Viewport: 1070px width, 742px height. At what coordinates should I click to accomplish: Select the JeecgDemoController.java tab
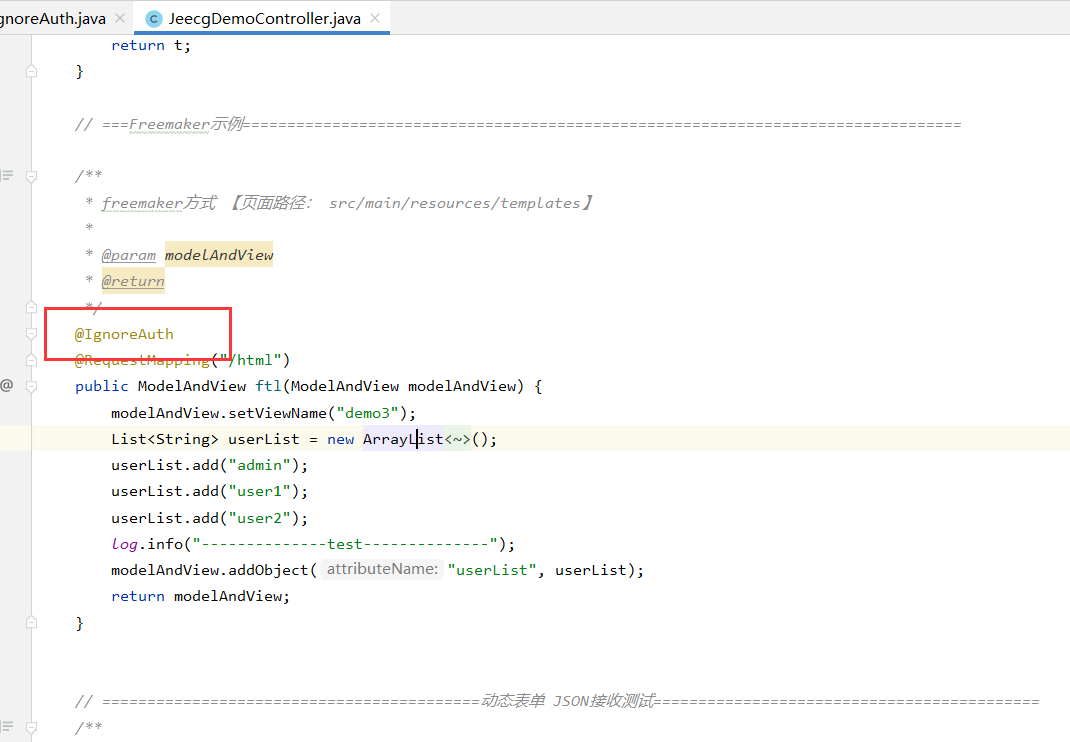[x=264, y=19]
